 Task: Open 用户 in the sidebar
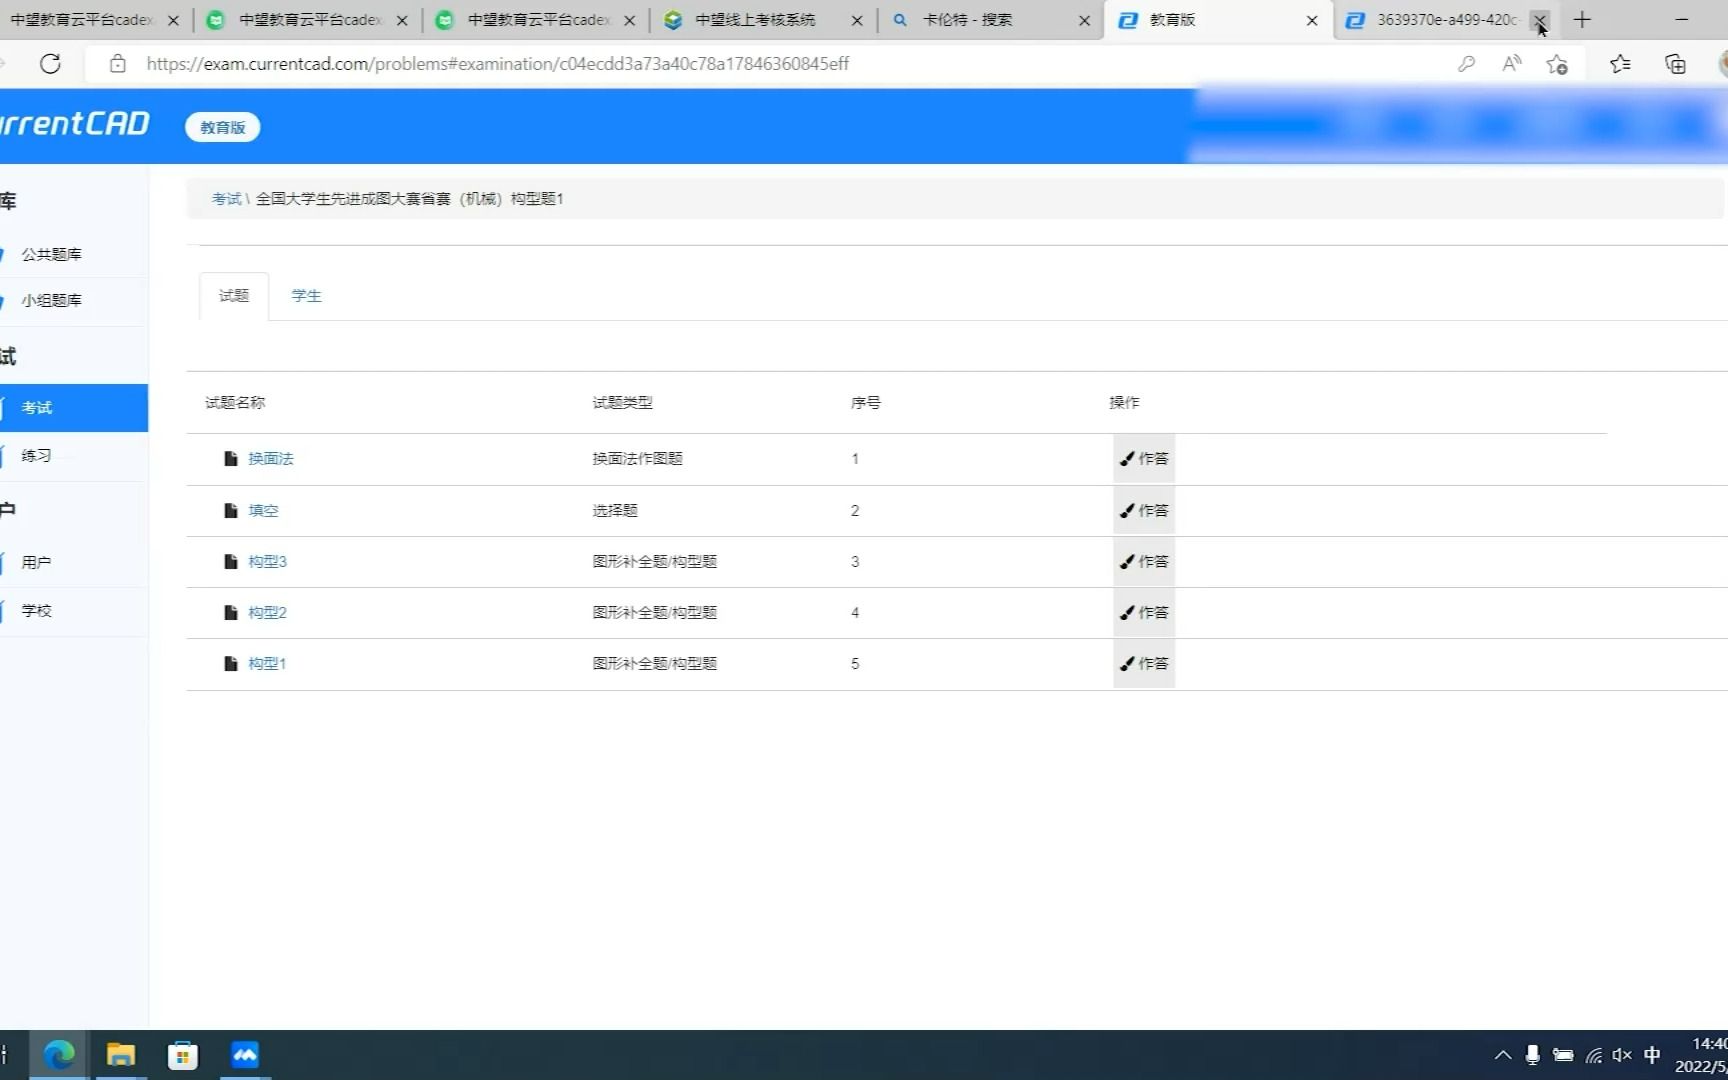pos(36,562)
